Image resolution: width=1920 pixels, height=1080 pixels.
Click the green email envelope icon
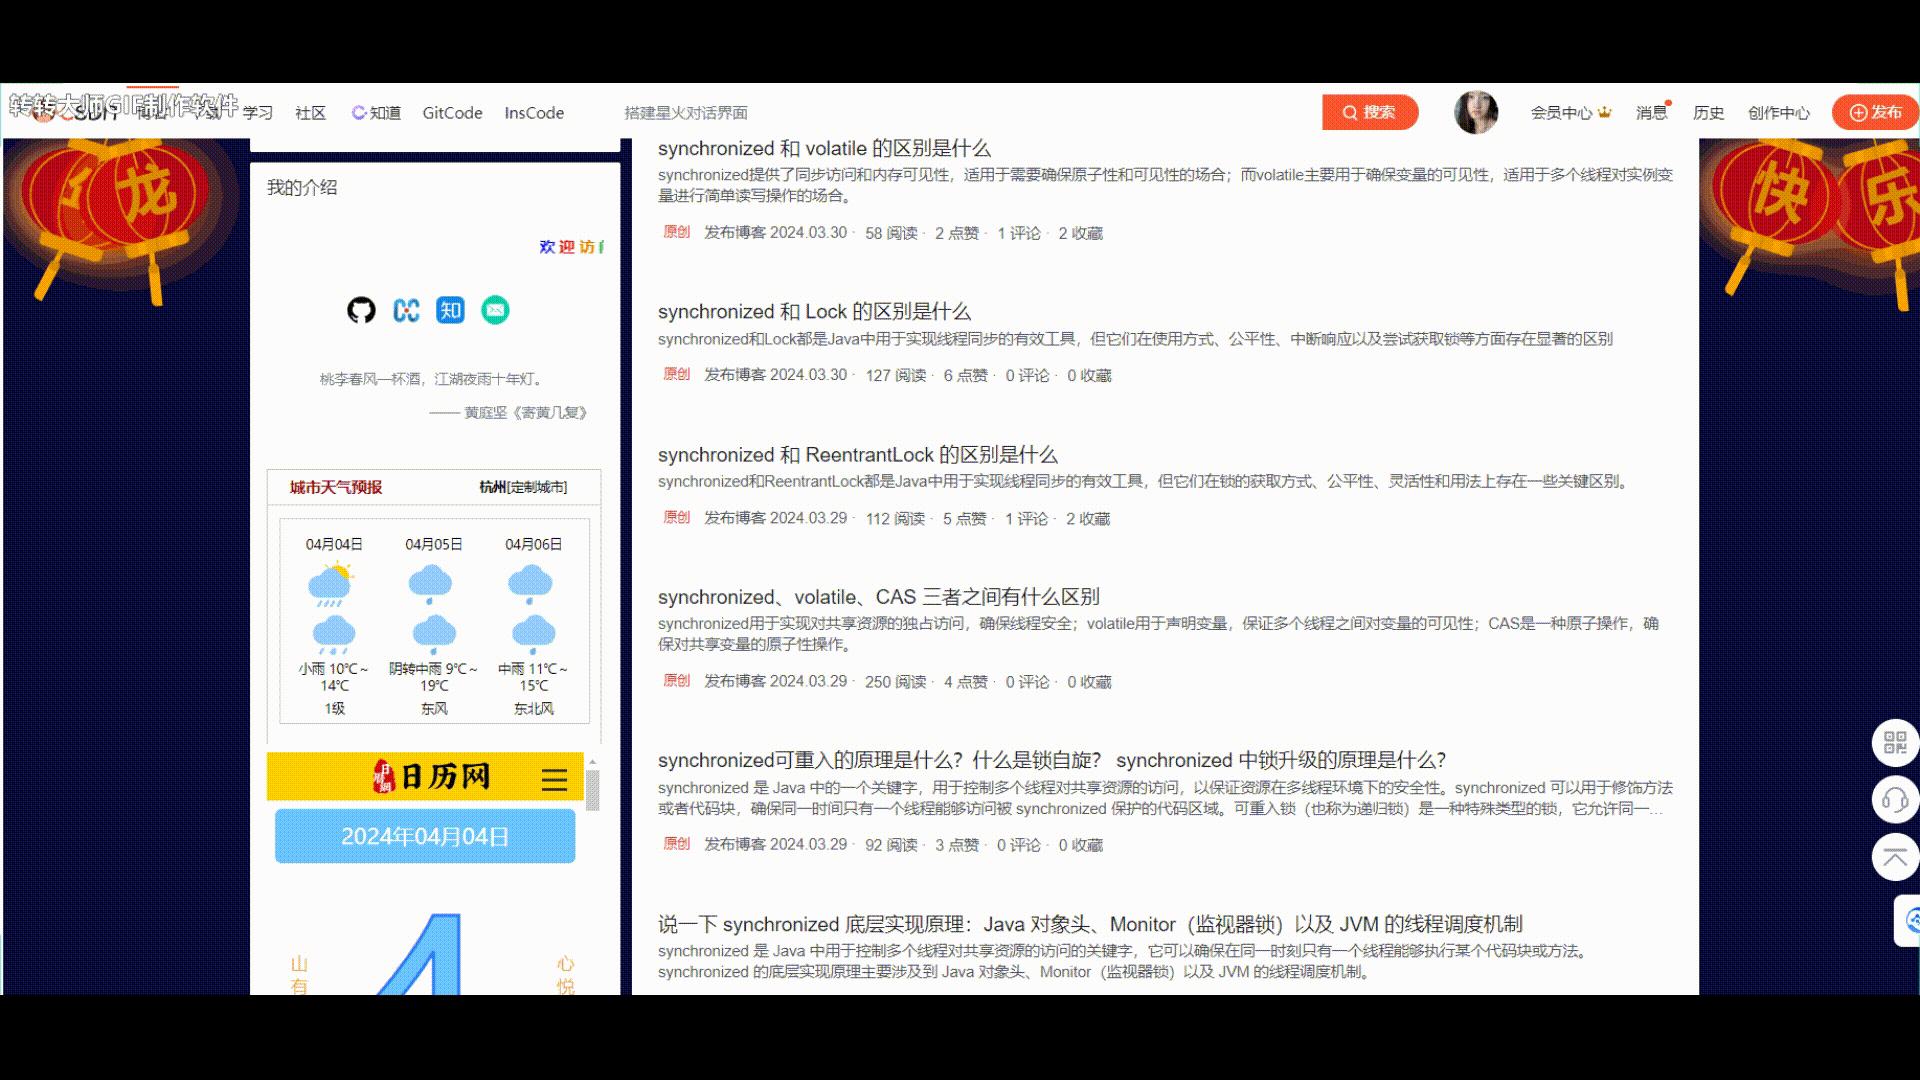495,310
